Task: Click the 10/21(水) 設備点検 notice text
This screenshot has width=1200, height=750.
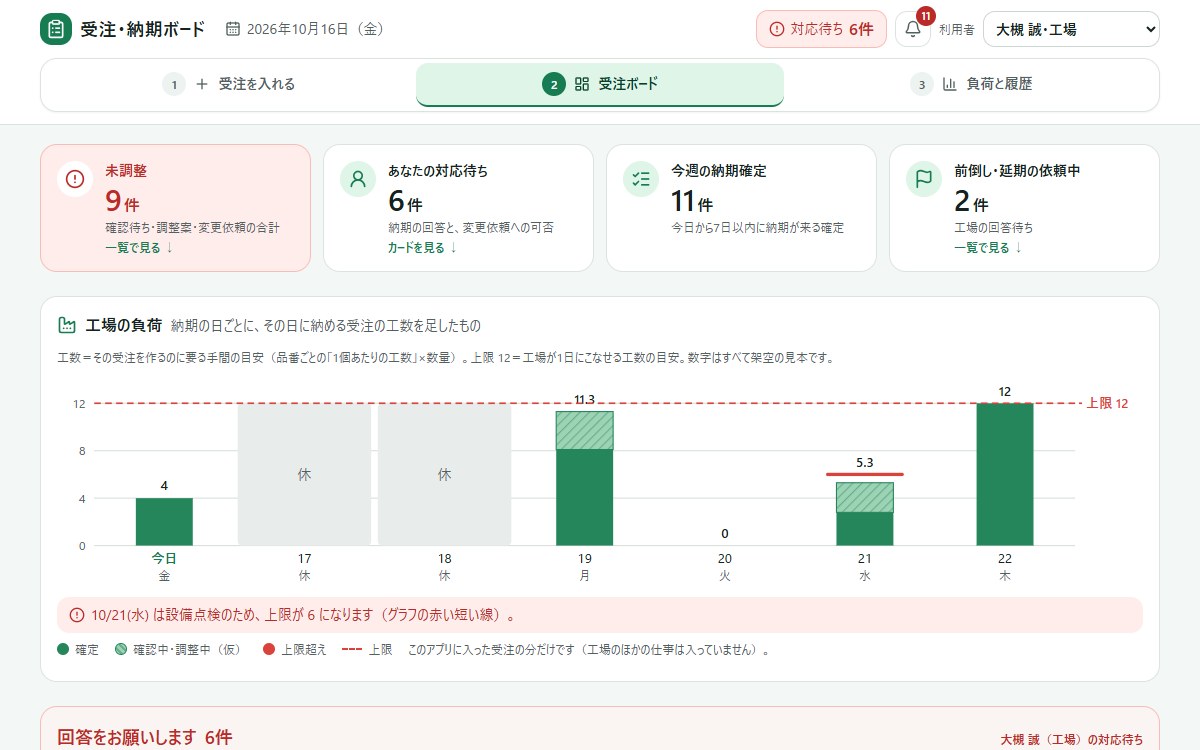Action: point(303,614)
